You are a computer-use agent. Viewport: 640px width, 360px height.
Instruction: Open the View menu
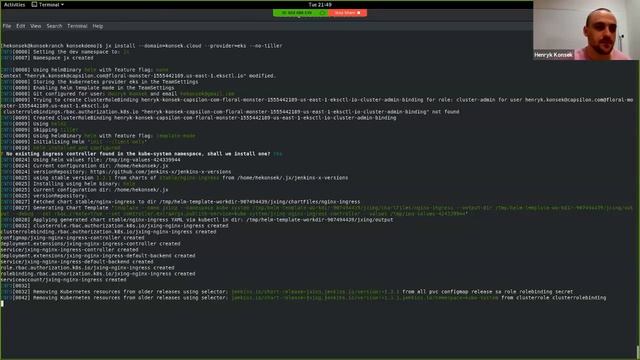[36, 26]
